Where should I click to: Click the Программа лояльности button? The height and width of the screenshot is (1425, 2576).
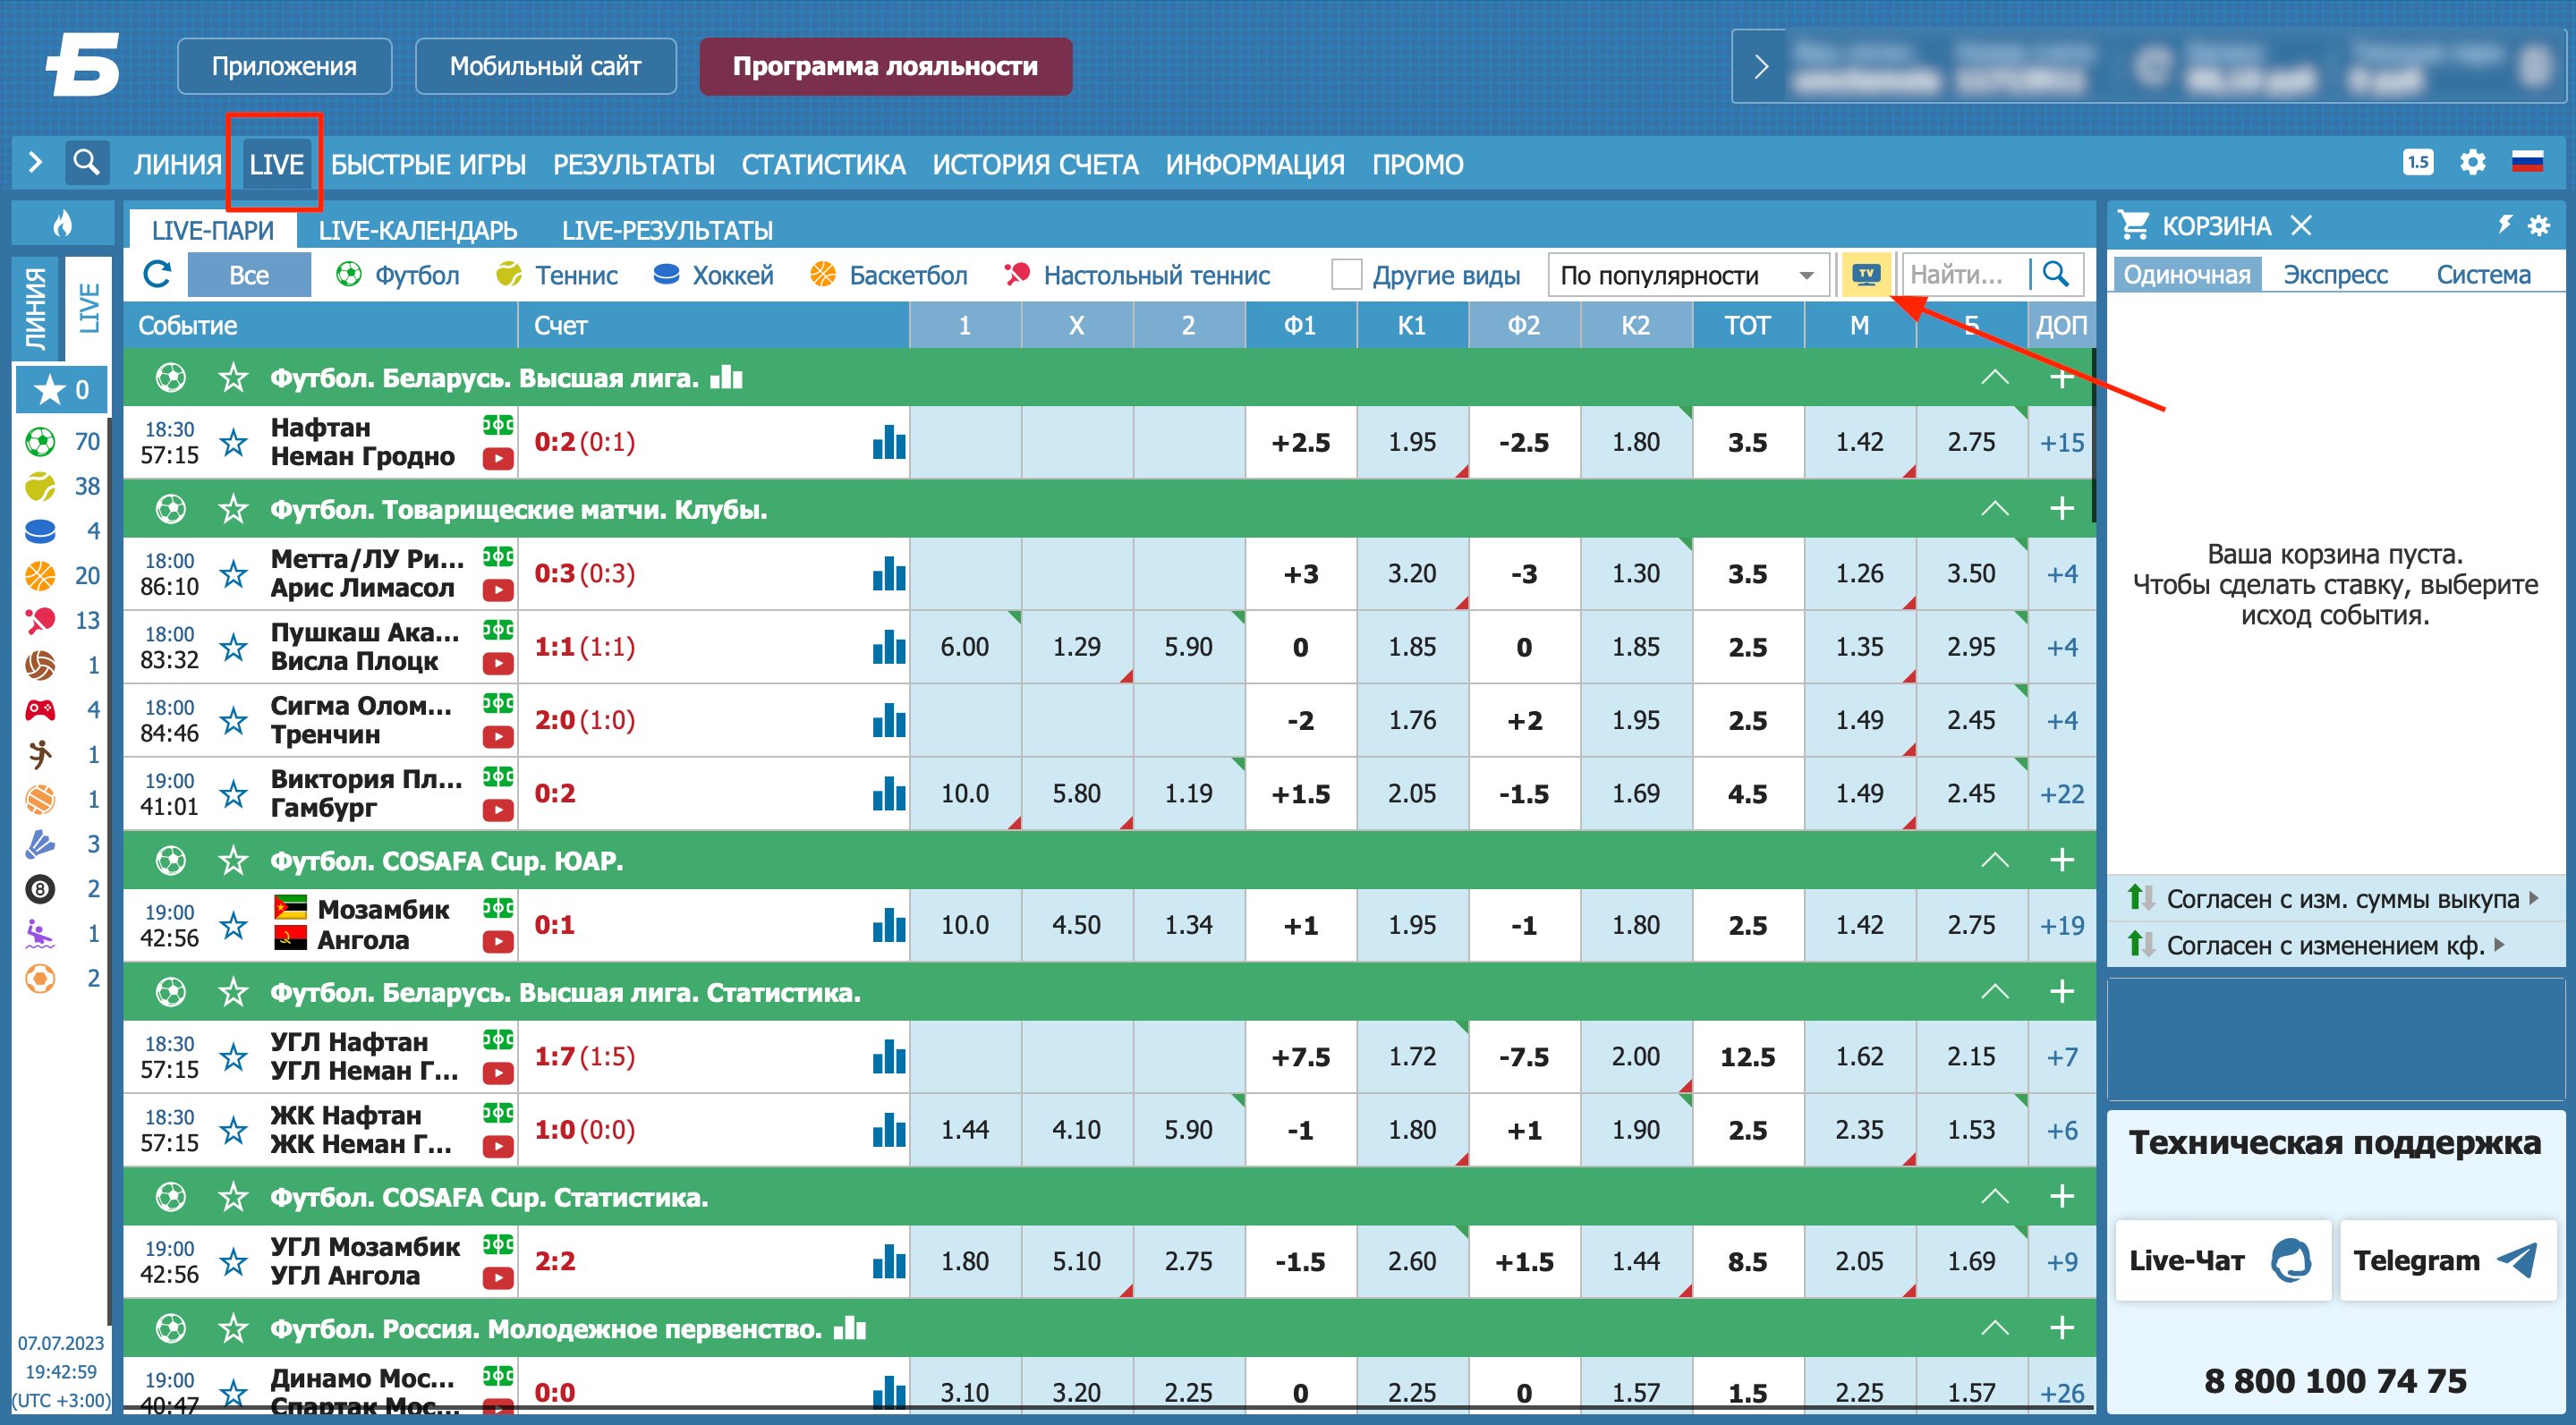pyautogui.click(x=885, y=67)
